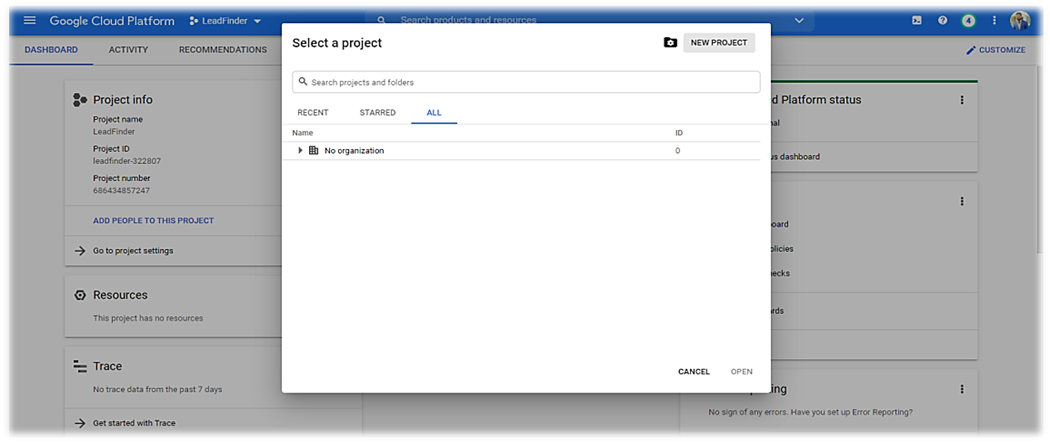Open Platform status card three-dot menu
Image resolution: width=1050 pixels, height=443 pixels.
tap(962, 100)
